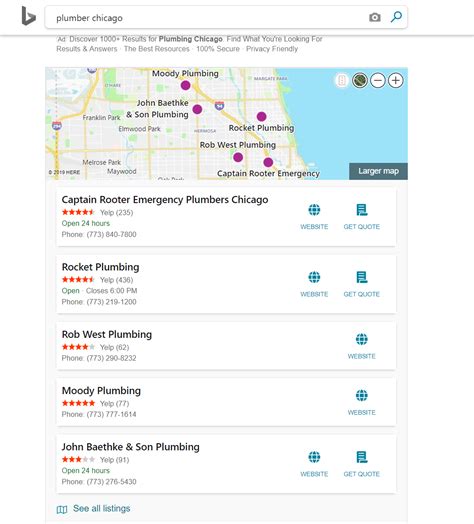The image size is (474, 524).
Task: Open Captain Rooter Emergency Plumbers Chicago listing
Action: pyautogui.click(x=165, y=200)
